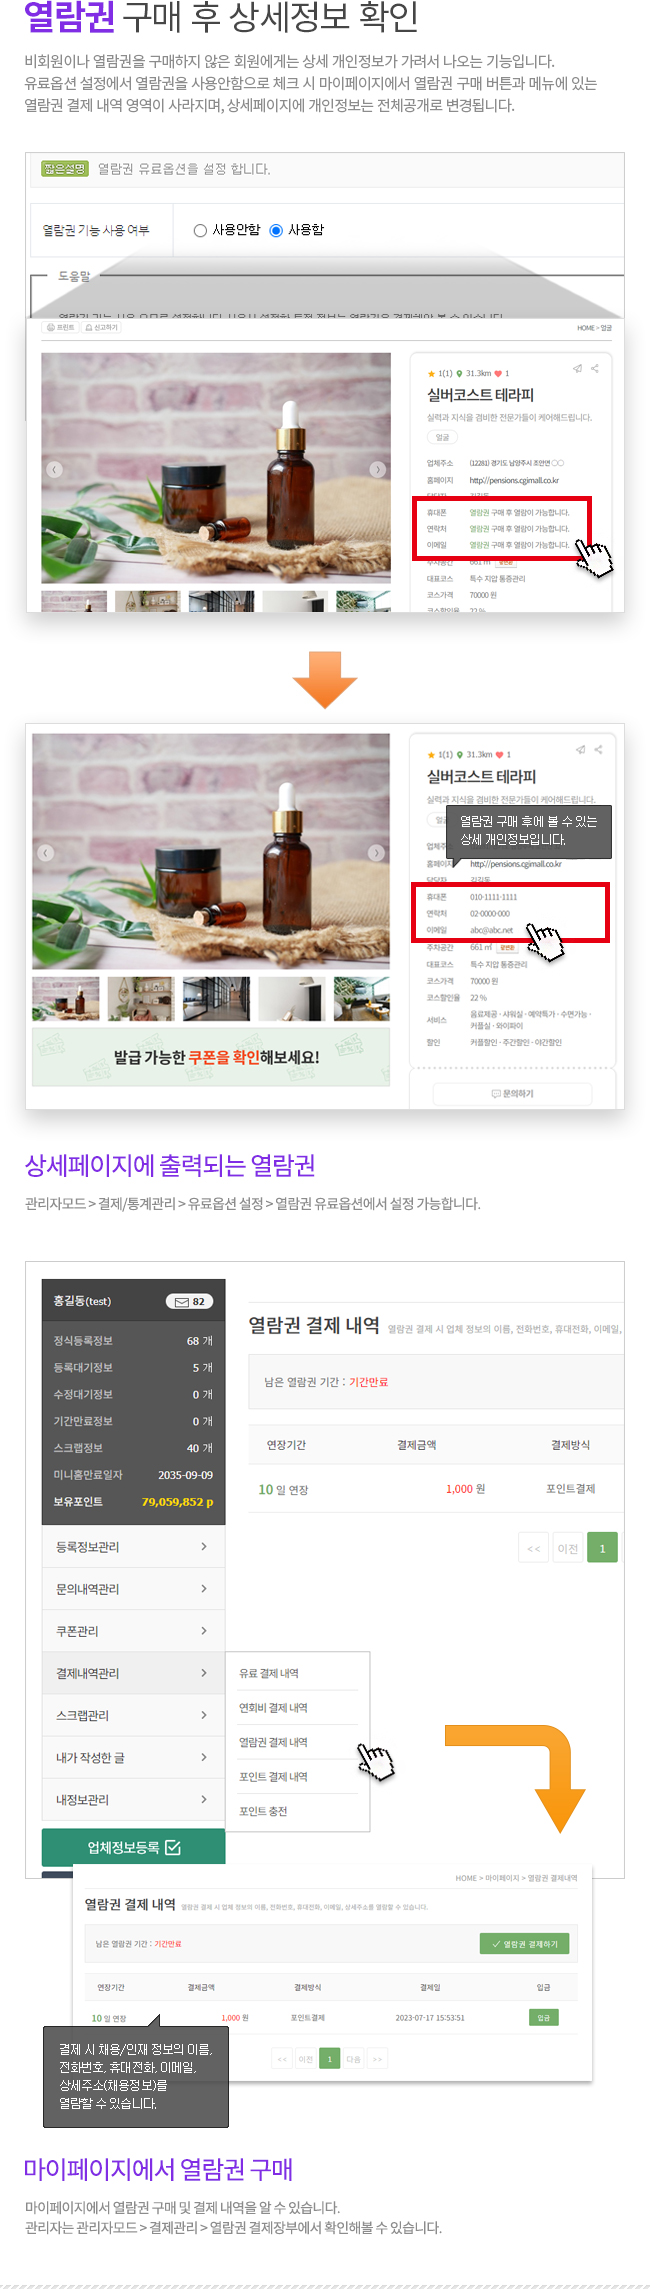Select page 1 in lower pagination

(330, 2059)
